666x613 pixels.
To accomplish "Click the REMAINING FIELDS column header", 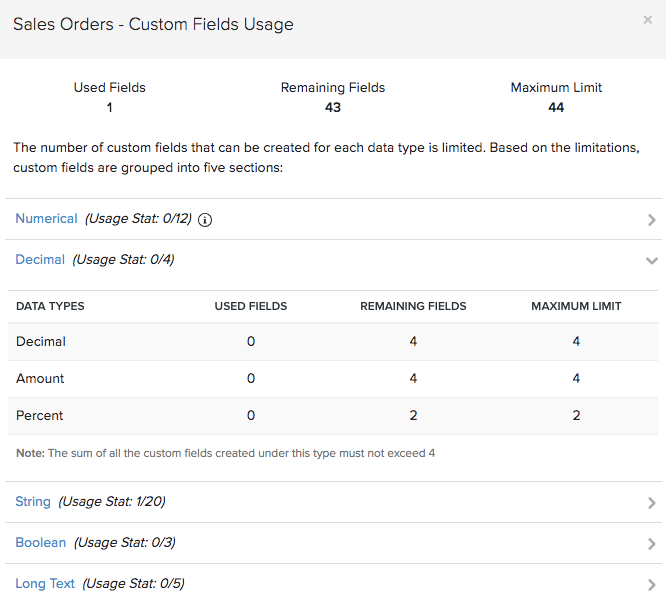I will (413, 306).
